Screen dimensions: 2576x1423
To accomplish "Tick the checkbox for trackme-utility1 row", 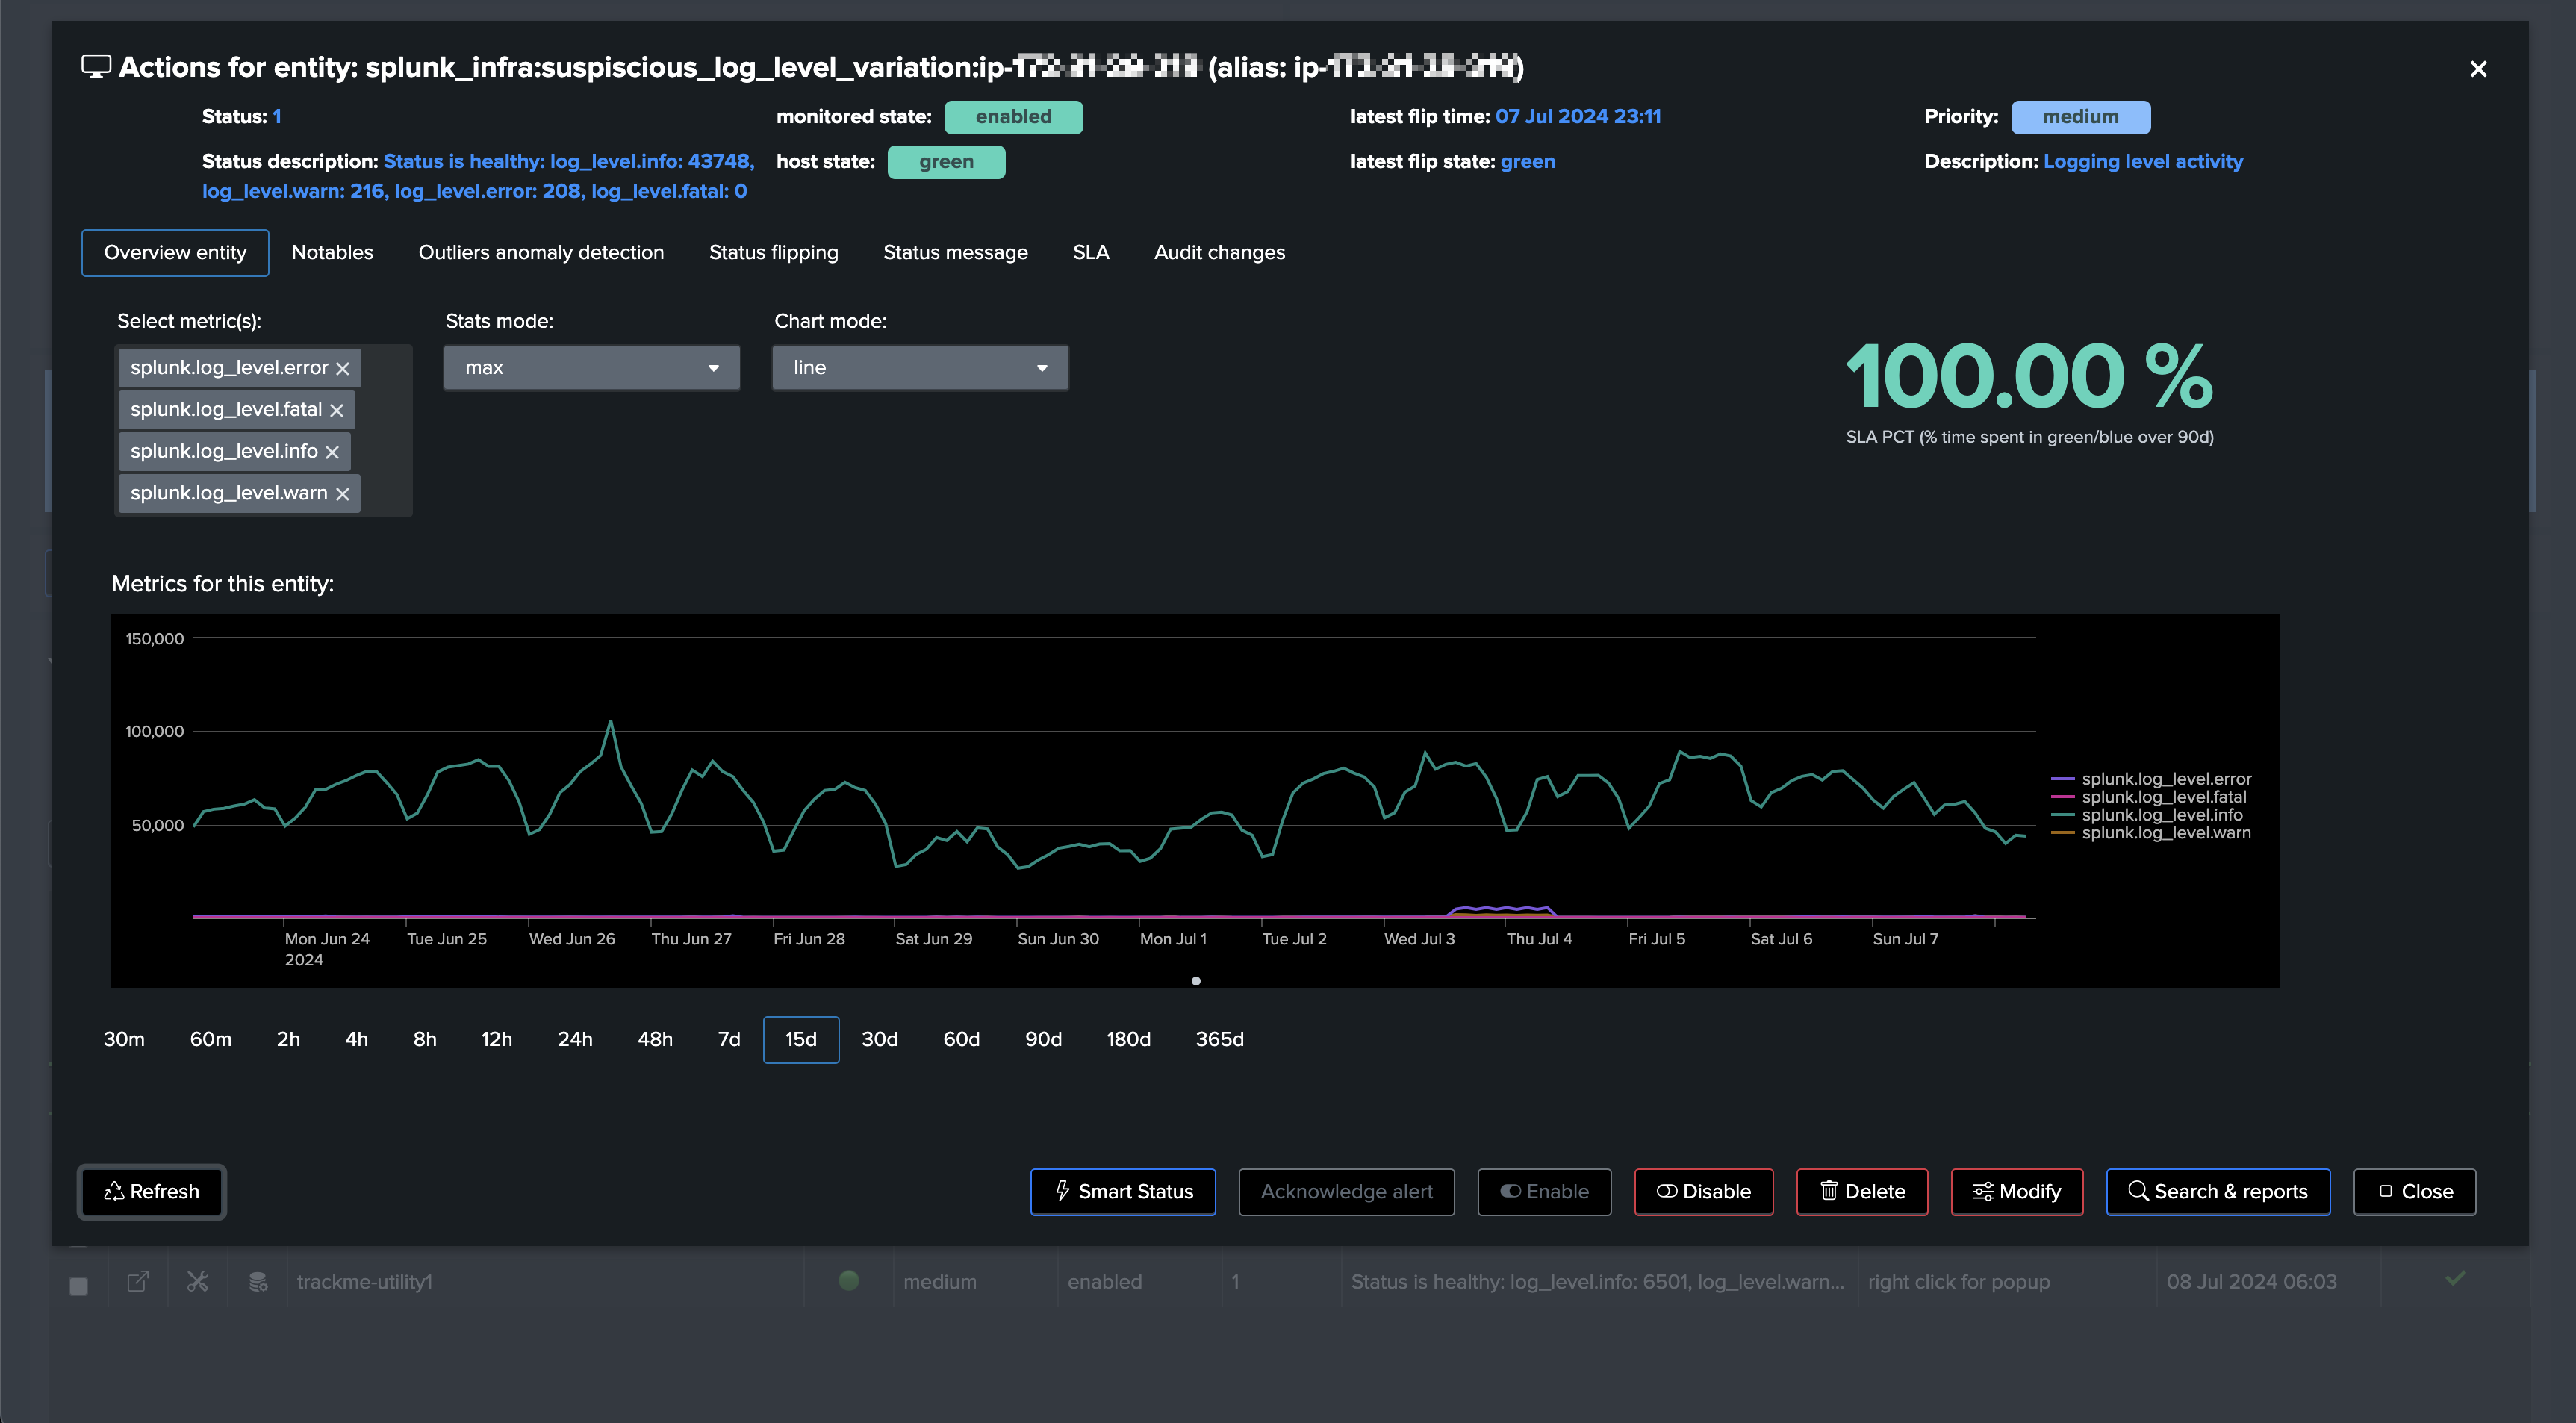I will 78,1285.
